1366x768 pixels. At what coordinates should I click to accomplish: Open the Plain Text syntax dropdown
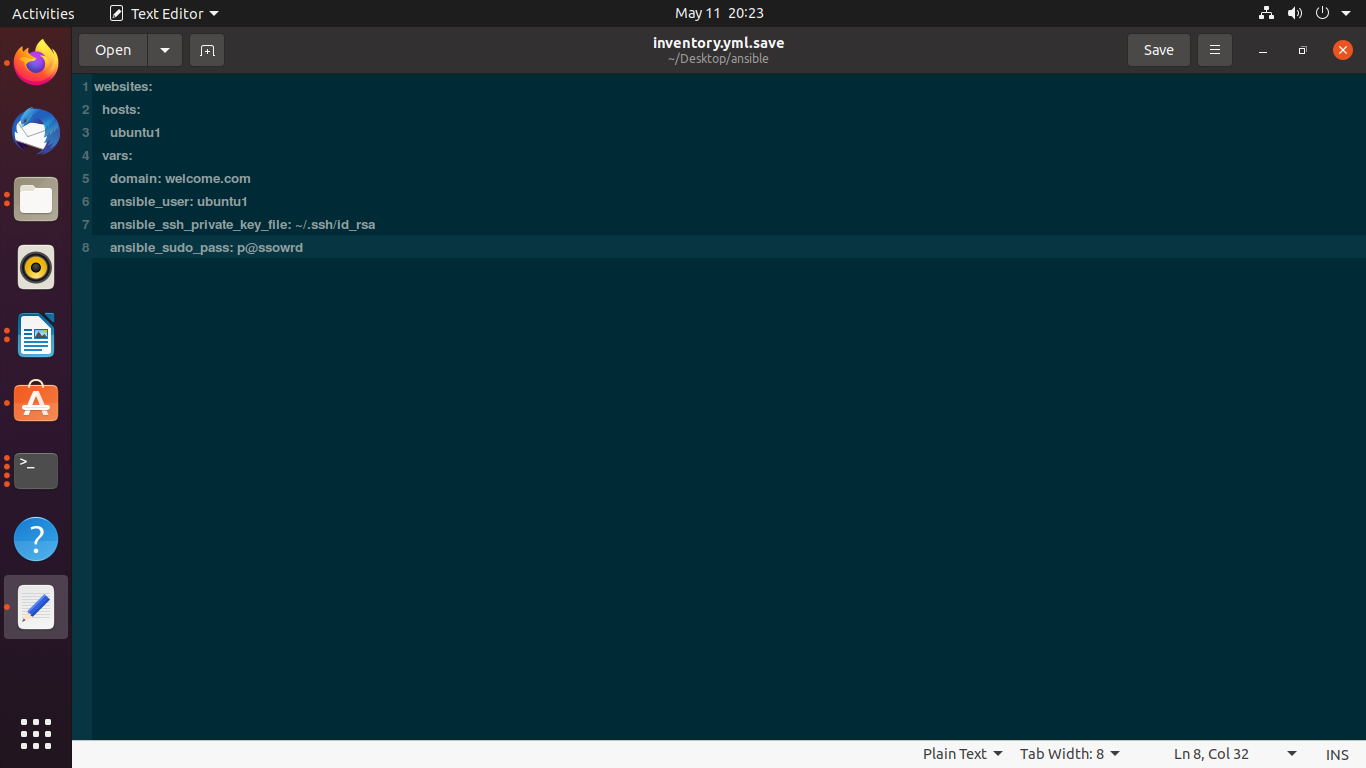pyautogui.click(x=960, y=754)
